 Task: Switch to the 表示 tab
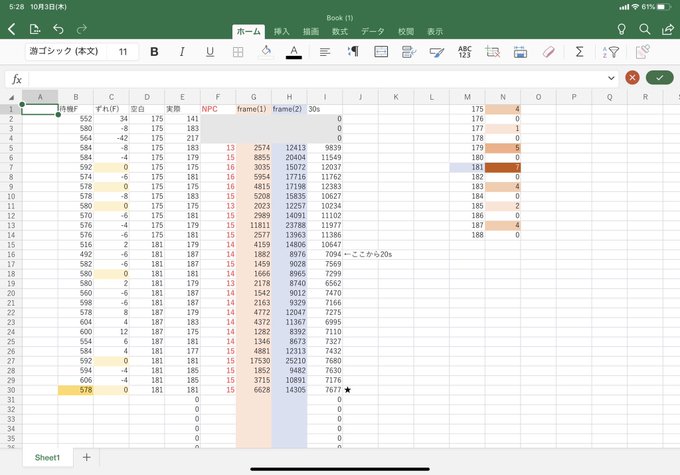coord(435,31)
